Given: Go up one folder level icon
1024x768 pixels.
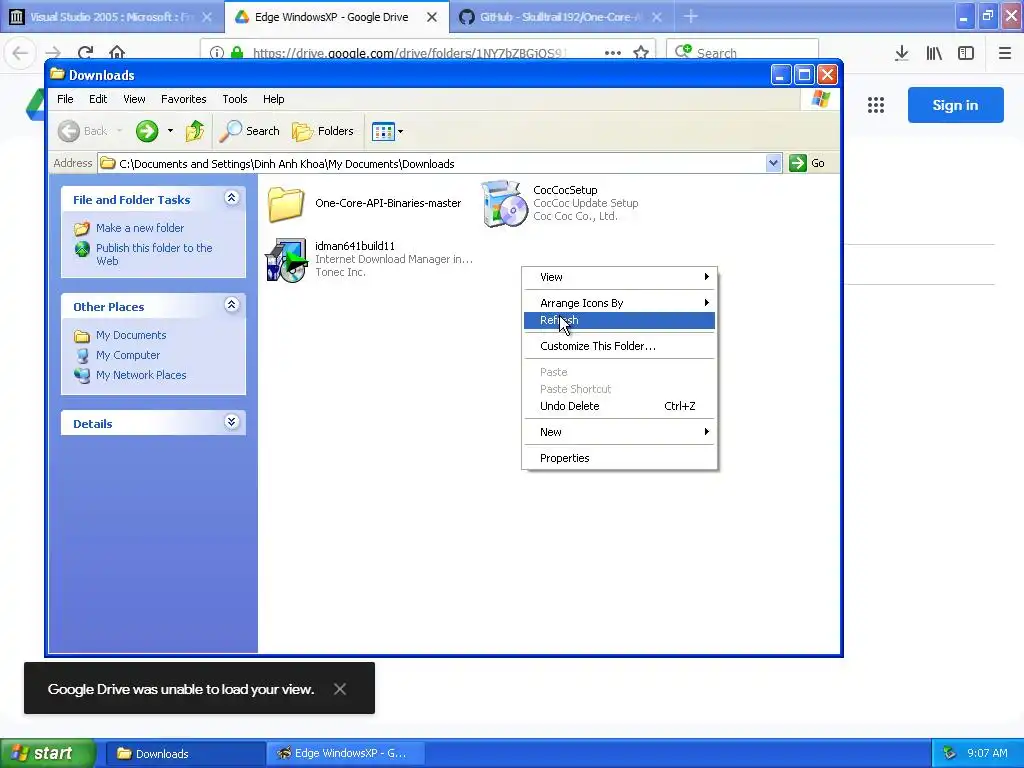Looking at the screenshot, I should click(x=195, y=131).
